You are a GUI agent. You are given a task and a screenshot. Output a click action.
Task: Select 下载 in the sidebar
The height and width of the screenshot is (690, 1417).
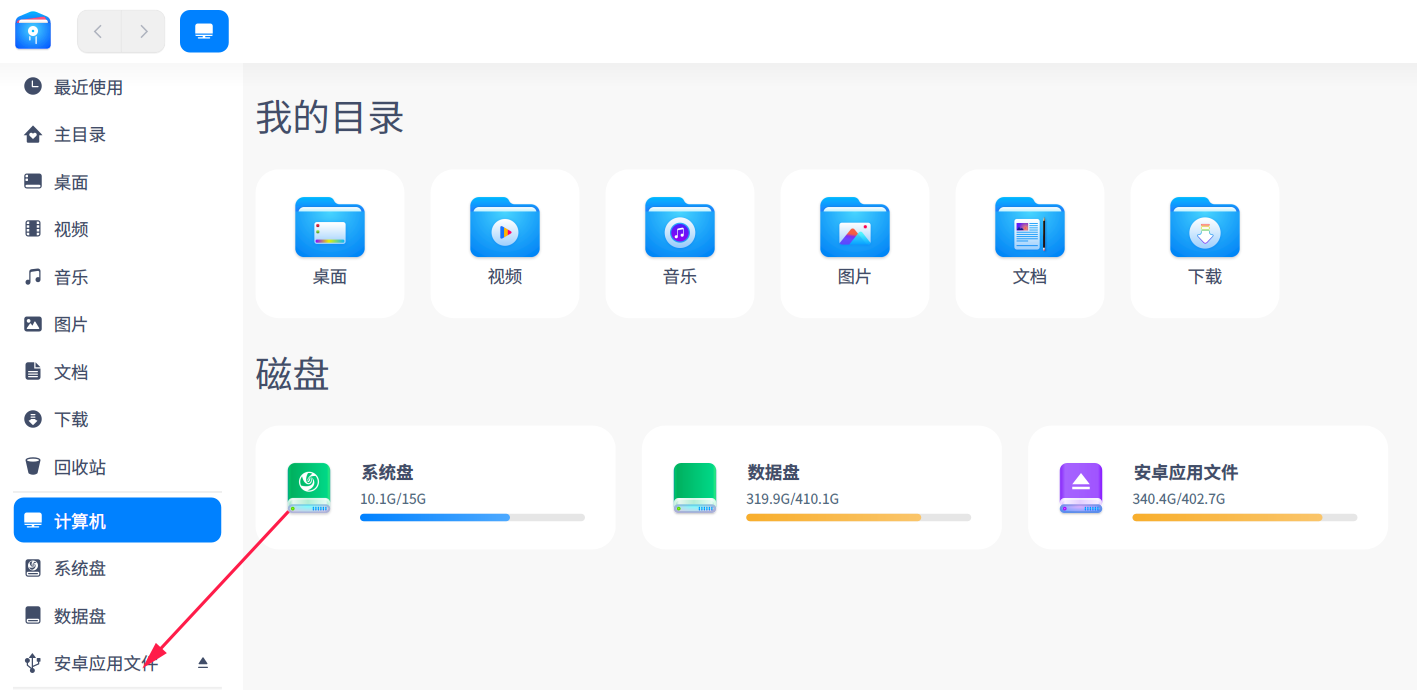tap(118, 419)
